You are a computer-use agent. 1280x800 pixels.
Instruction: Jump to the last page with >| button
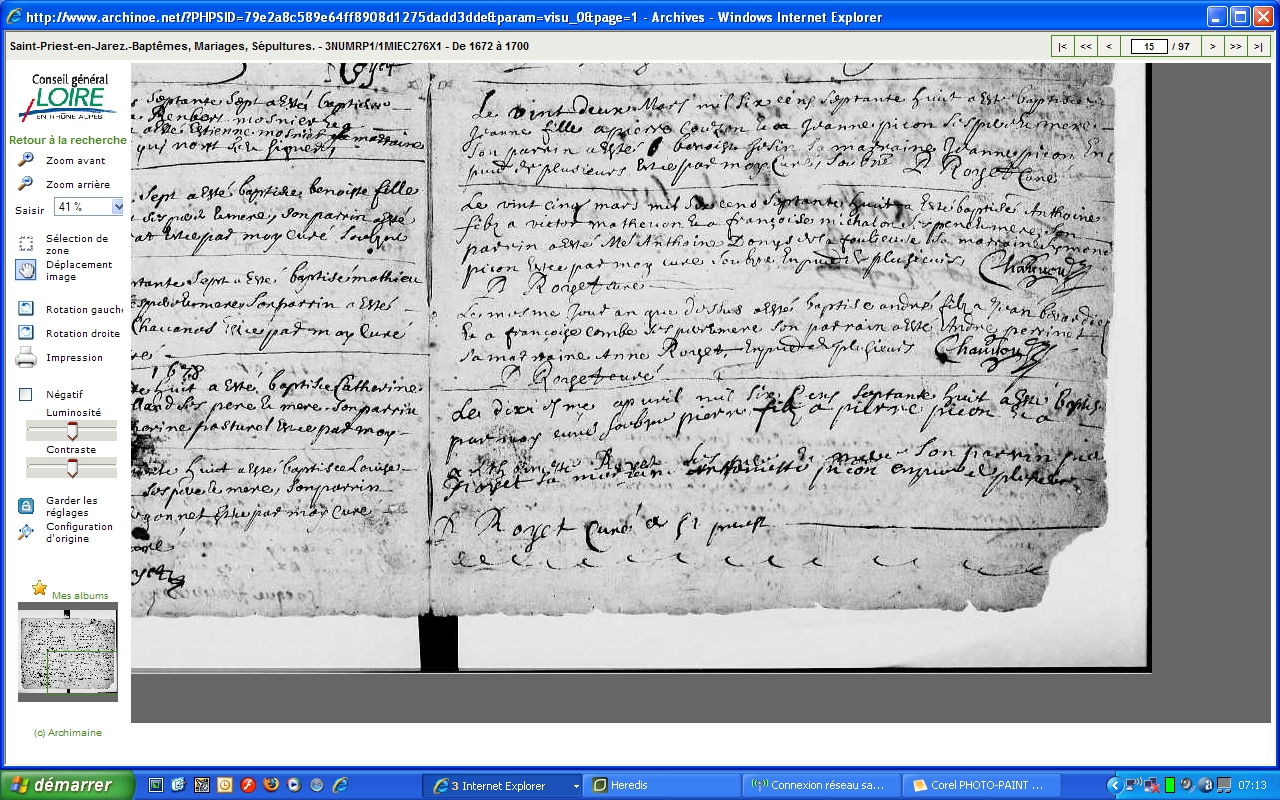pos(1259,46)
